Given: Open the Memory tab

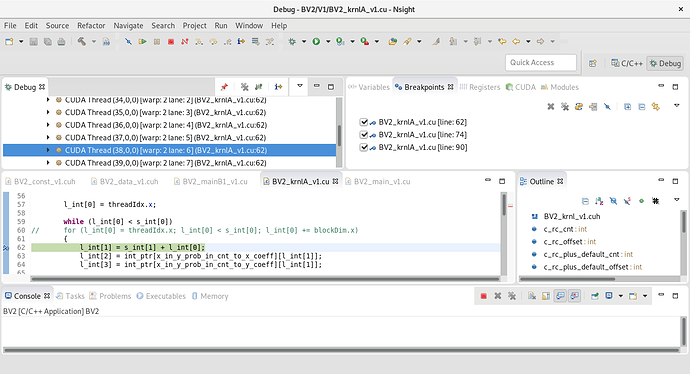Looking at the screenshot, I should click(210, 296).
